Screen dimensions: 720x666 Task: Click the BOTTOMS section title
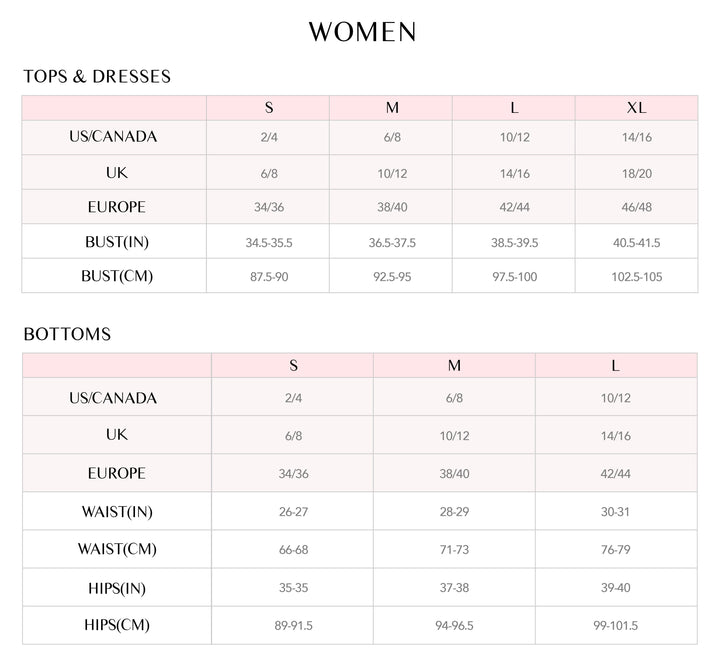(x=67, y=334)
